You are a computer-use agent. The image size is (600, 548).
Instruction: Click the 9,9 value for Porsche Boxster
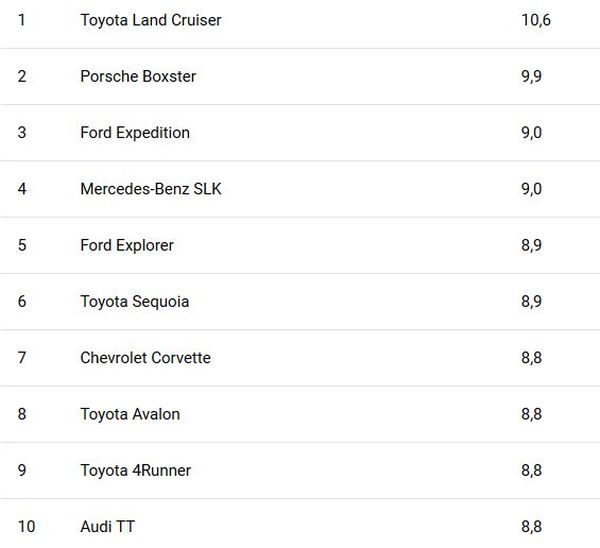[x=532, y=77]
